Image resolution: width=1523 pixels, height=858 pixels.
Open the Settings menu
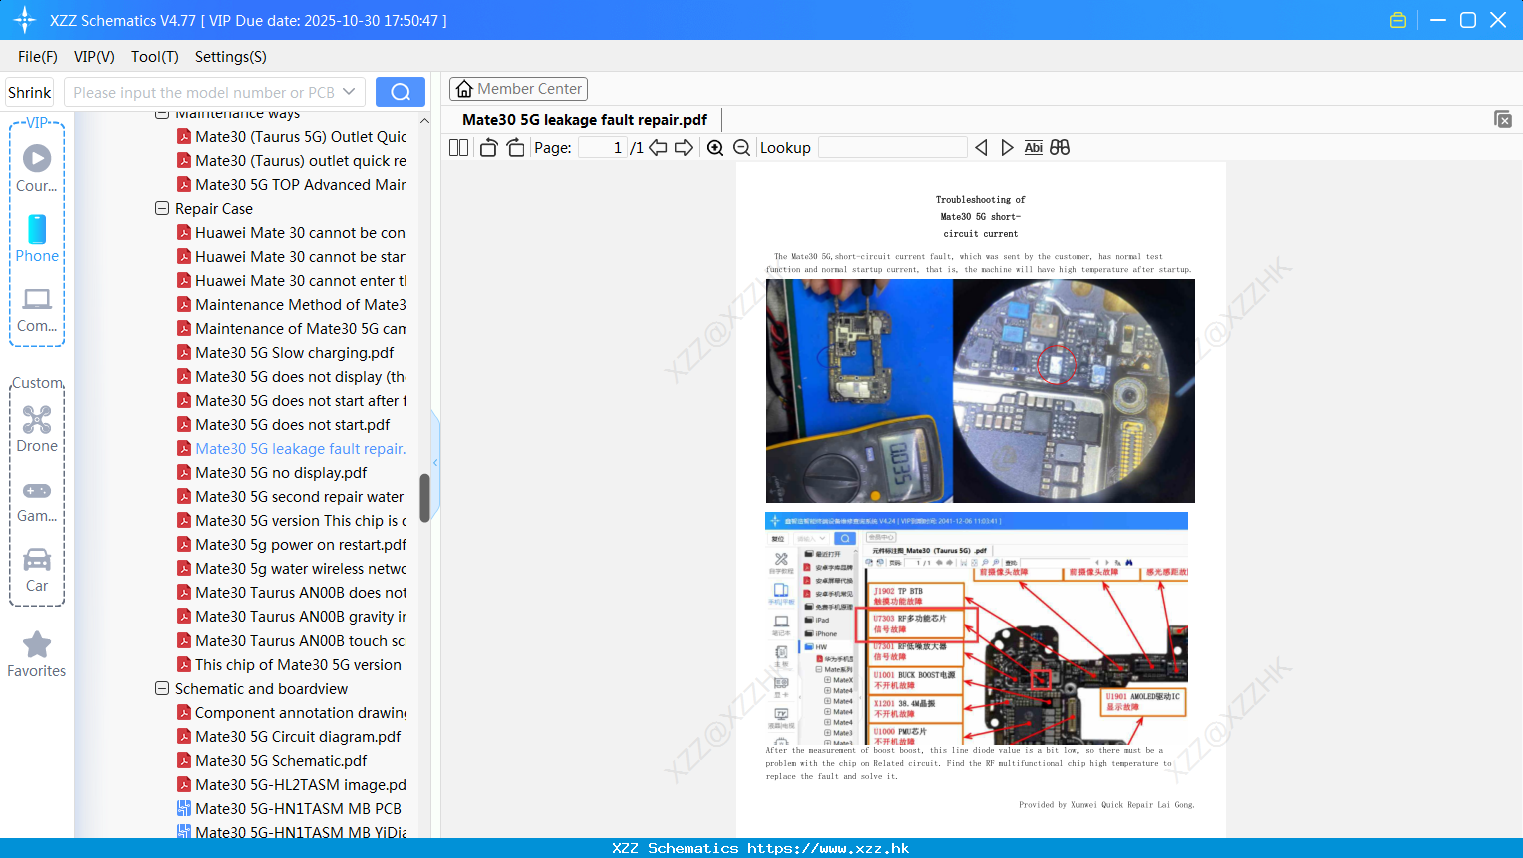pos(231,57)
